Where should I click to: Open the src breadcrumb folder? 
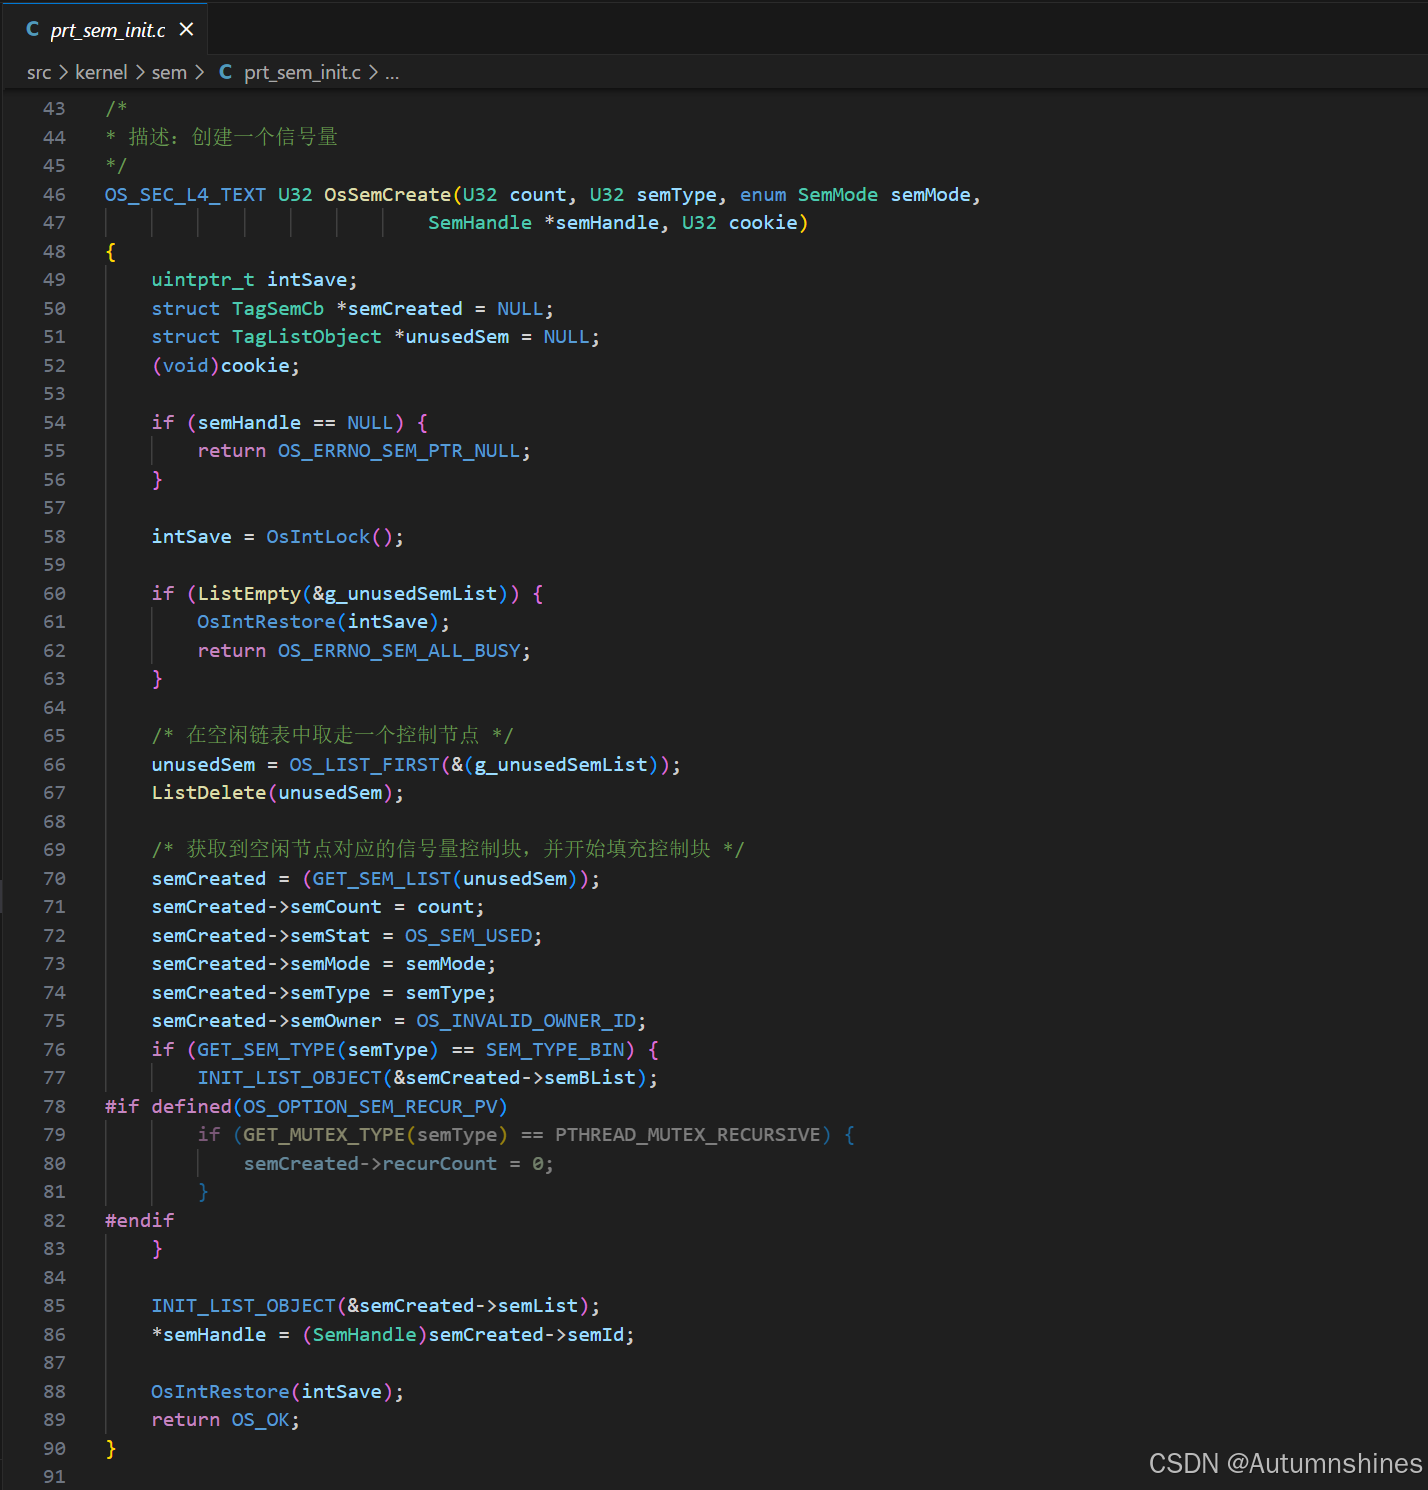(x=39, y=73)
